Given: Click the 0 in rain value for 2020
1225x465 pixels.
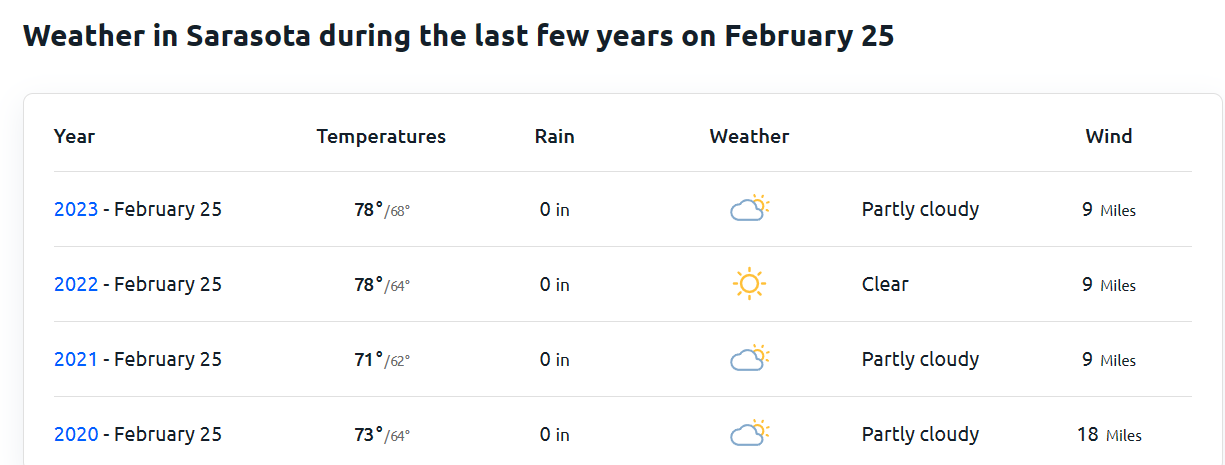Looking at the screenshot, I should [x=555, y=435].
